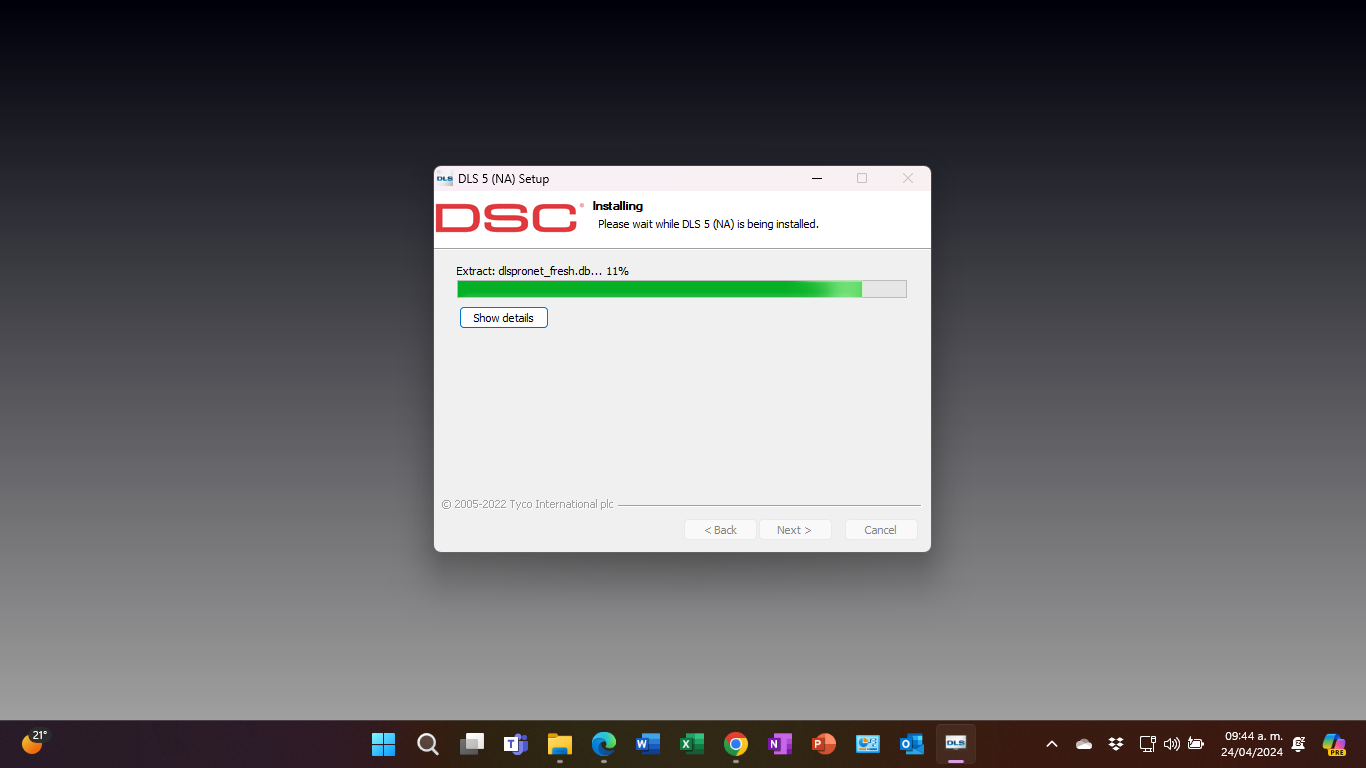Click the "Please wait while DLS 5 (NA)" message
The width and height of the screenshot is (1366, 768).
tap(708, 224)
